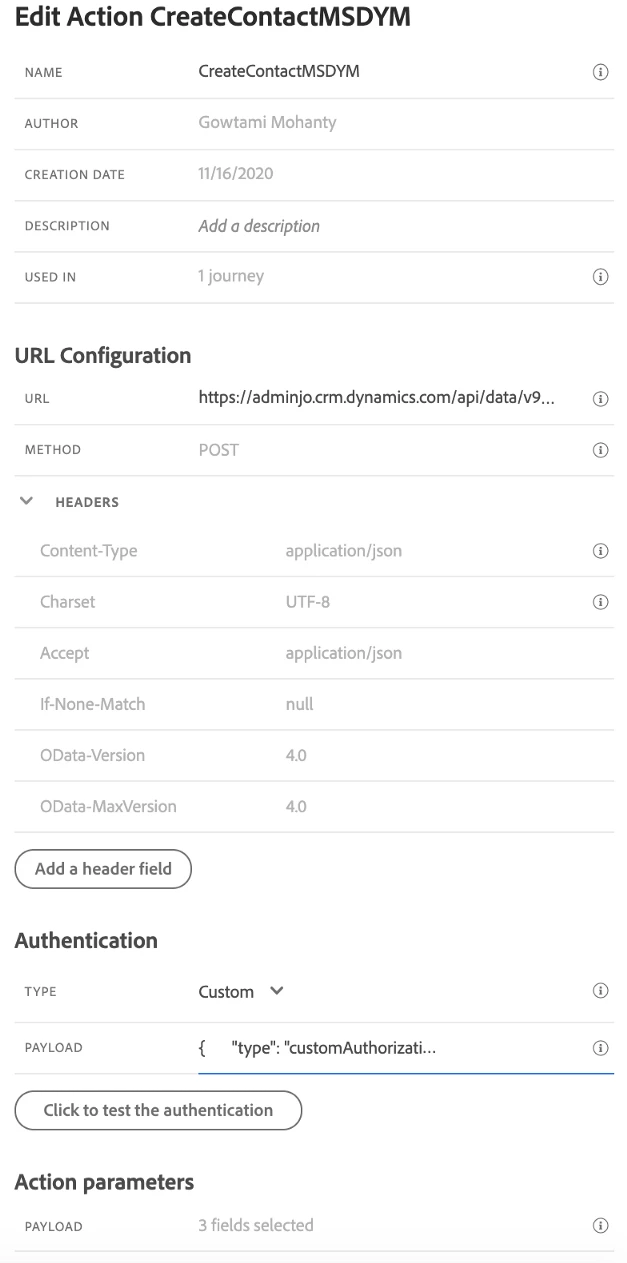Click info icon next to URL field
The image size is (627, 1263).
click(601, 399)
